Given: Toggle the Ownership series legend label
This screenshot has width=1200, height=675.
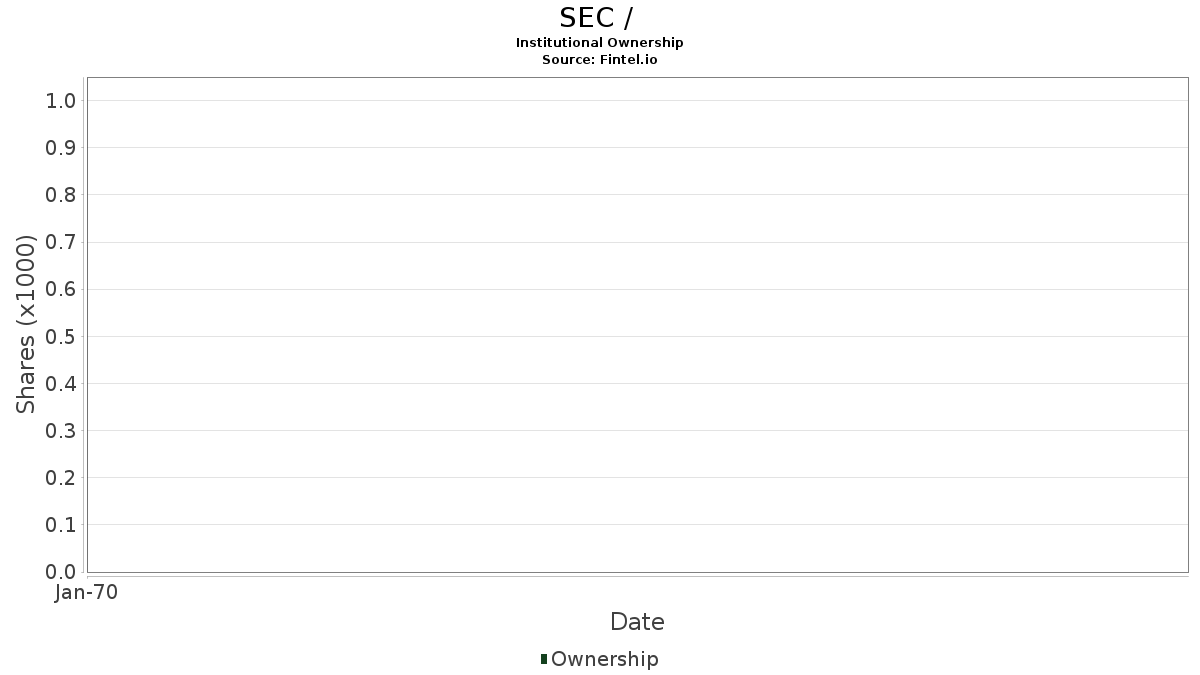Looking at the screenshot, I should pyautogui.click(x=604, y=659).
